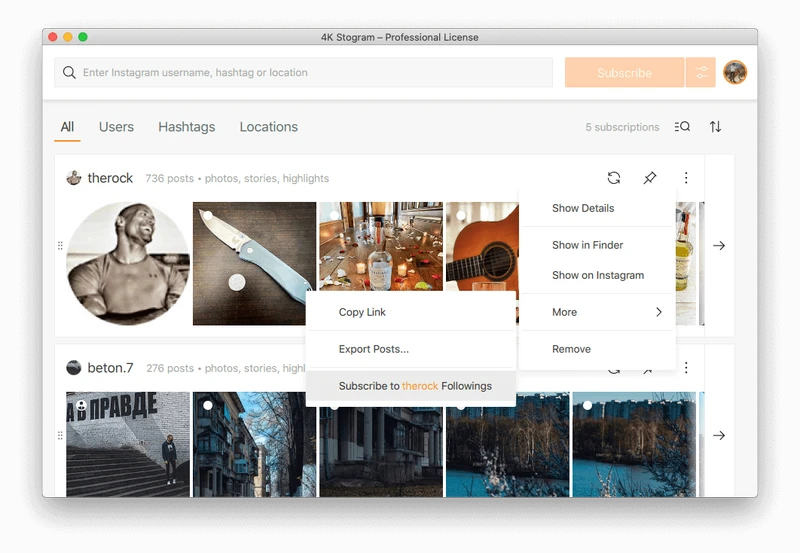Open the blue apartment building photo
Image resolution: width=800 pixels, height=553 pixels.
coord(255,444)
